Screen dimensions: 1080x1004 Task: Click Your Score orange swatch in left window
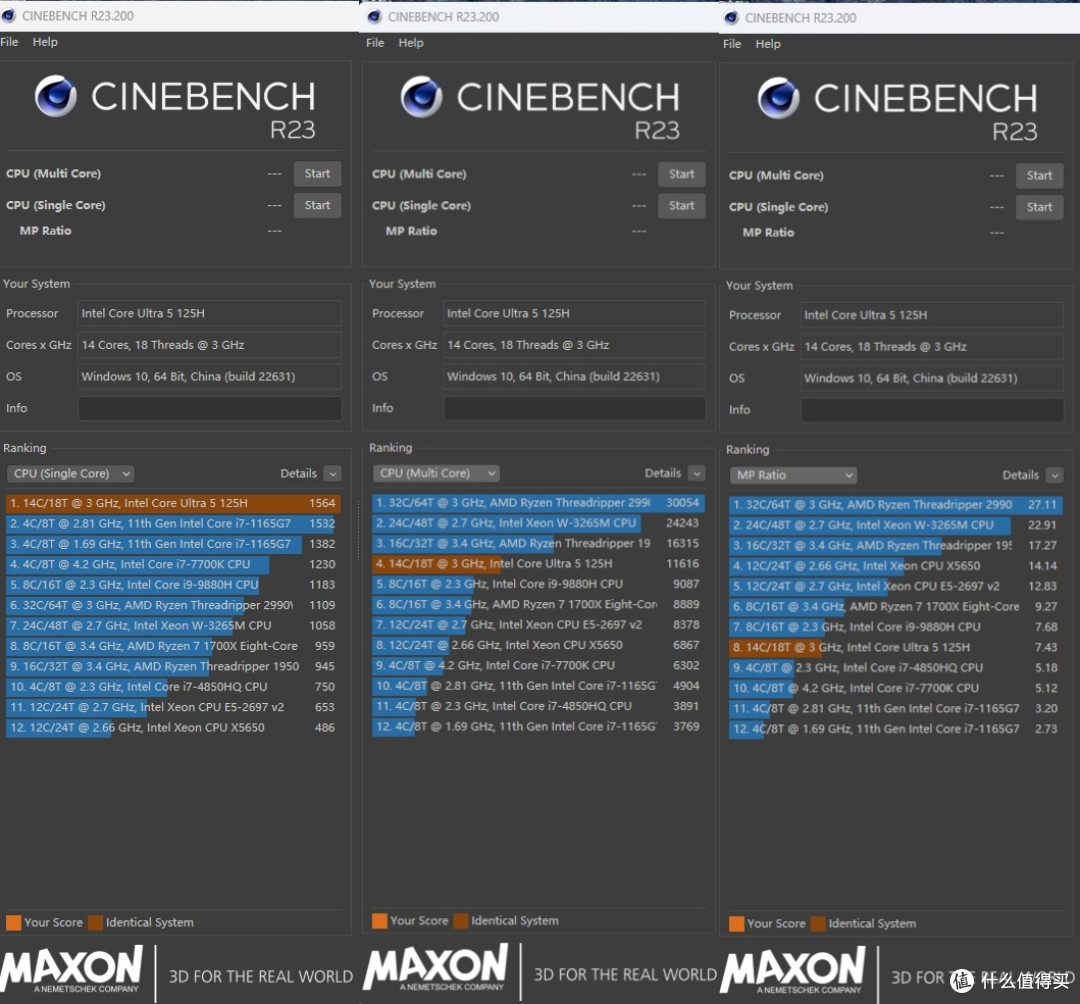[x=14, y=923]
